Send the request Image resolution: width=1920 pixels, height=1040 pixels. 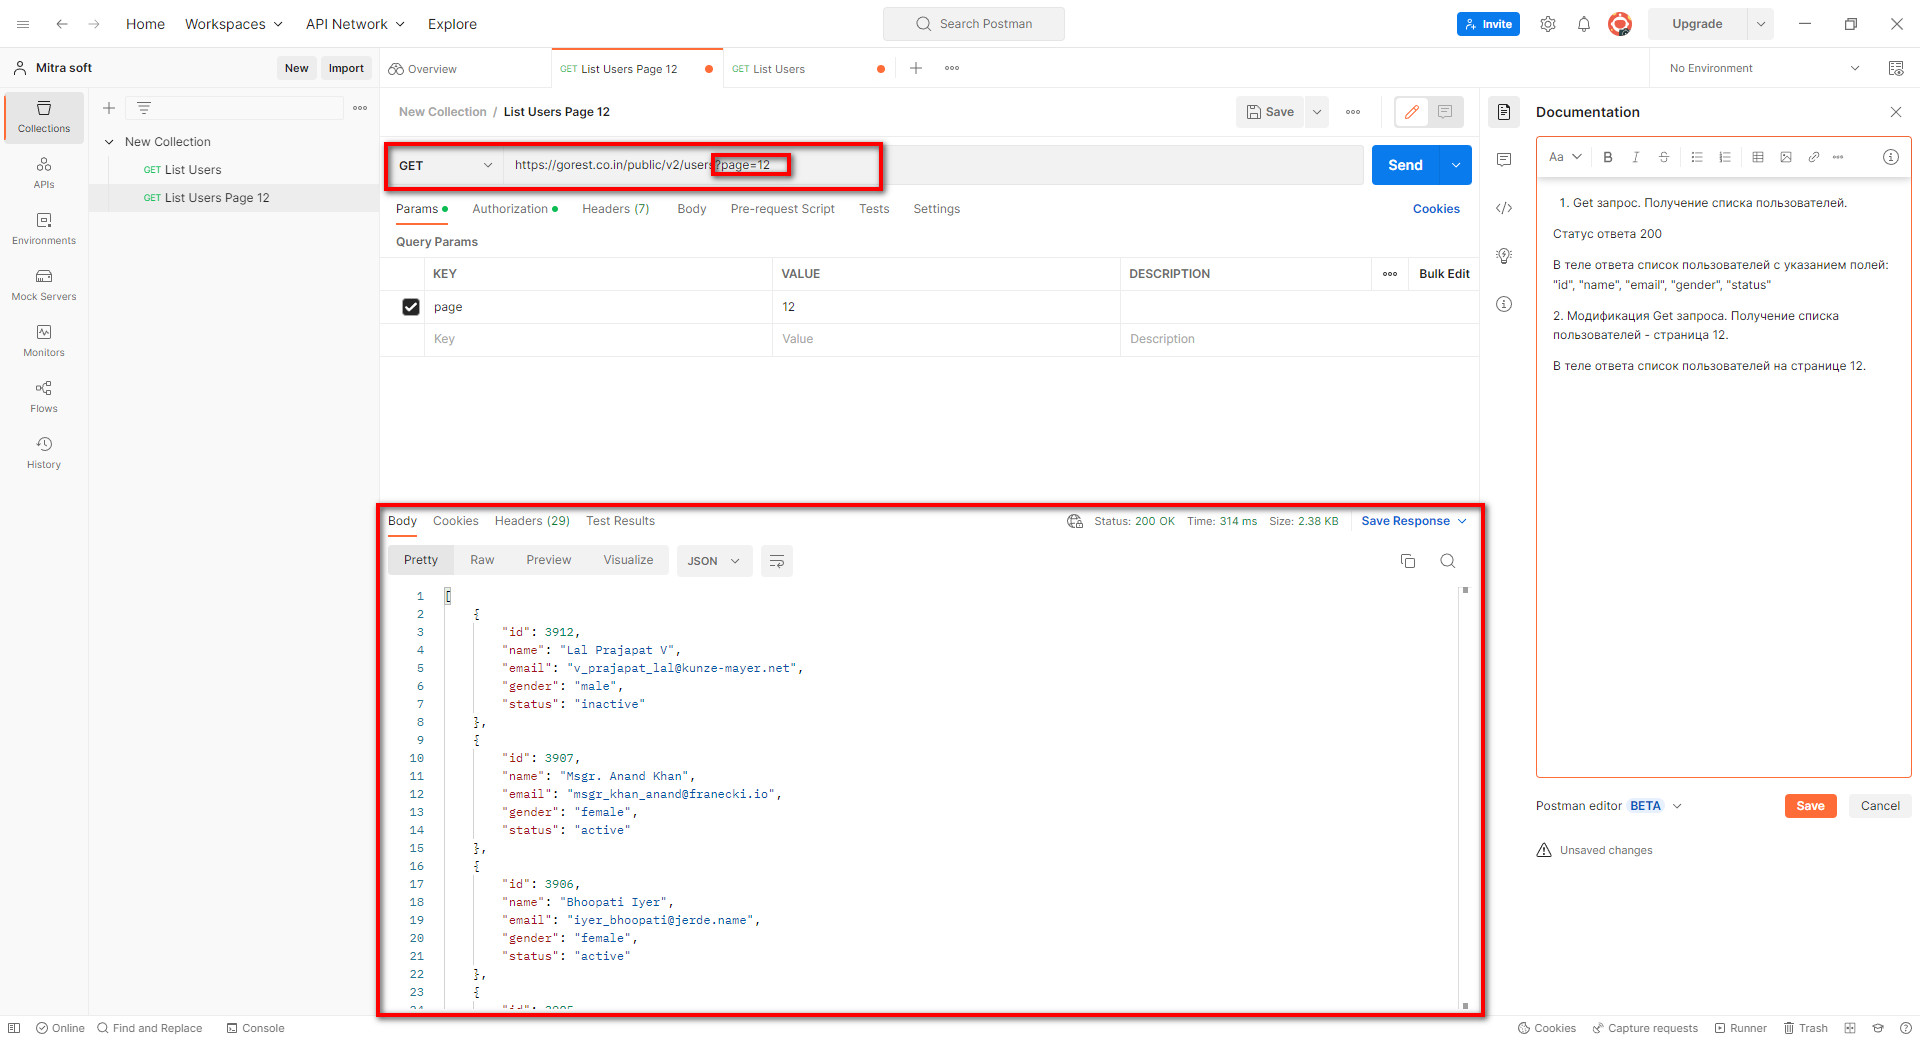tap(1405, 165)
